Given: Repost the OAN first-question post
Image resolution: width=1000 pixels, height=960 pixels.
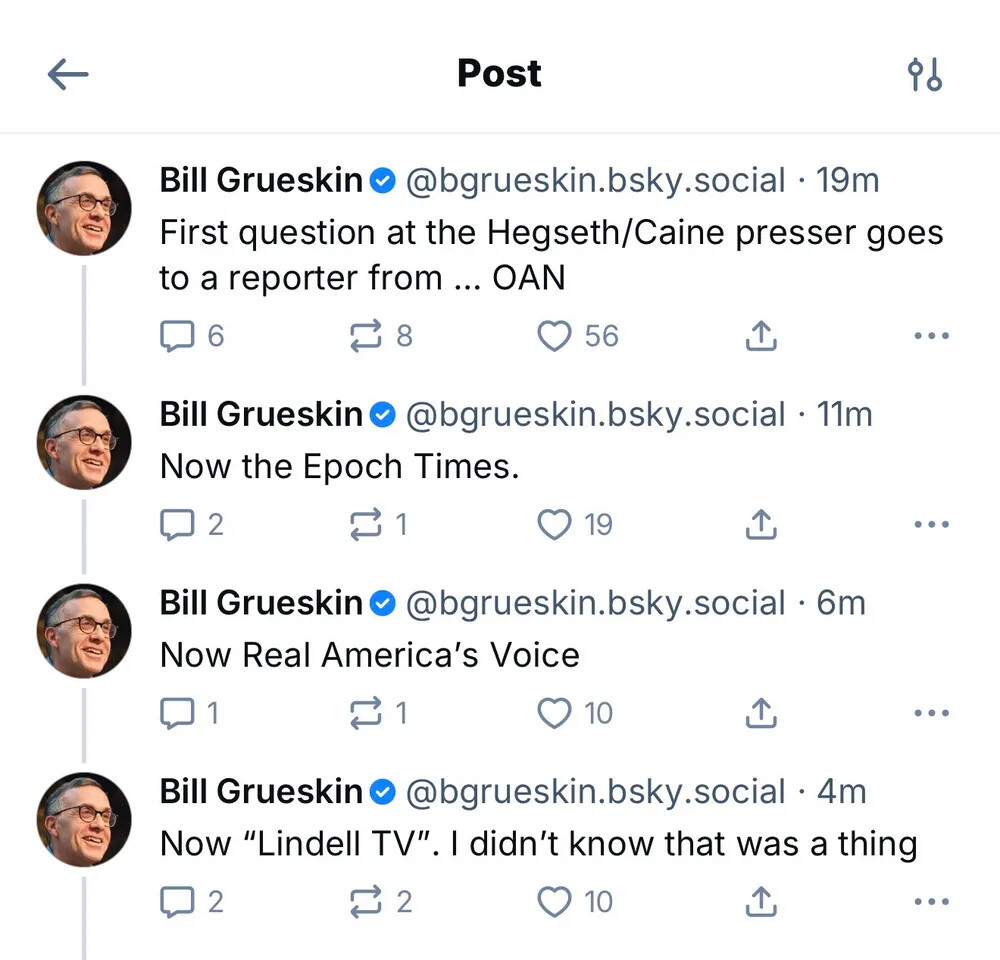Looking at the screenshot, I should pos(367,336).
